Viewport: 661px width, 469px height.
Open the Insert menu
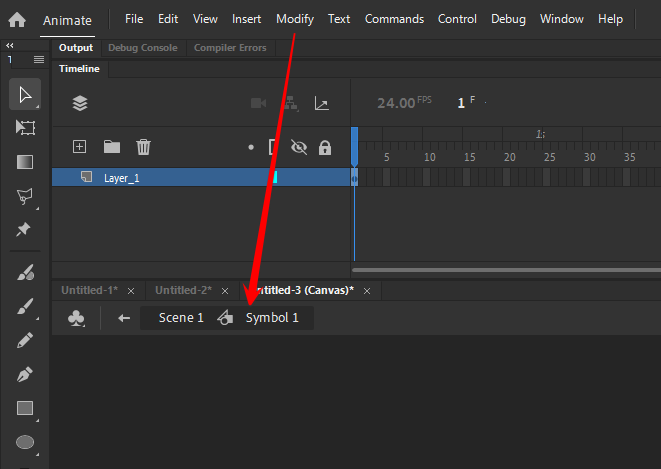point(246,19)
